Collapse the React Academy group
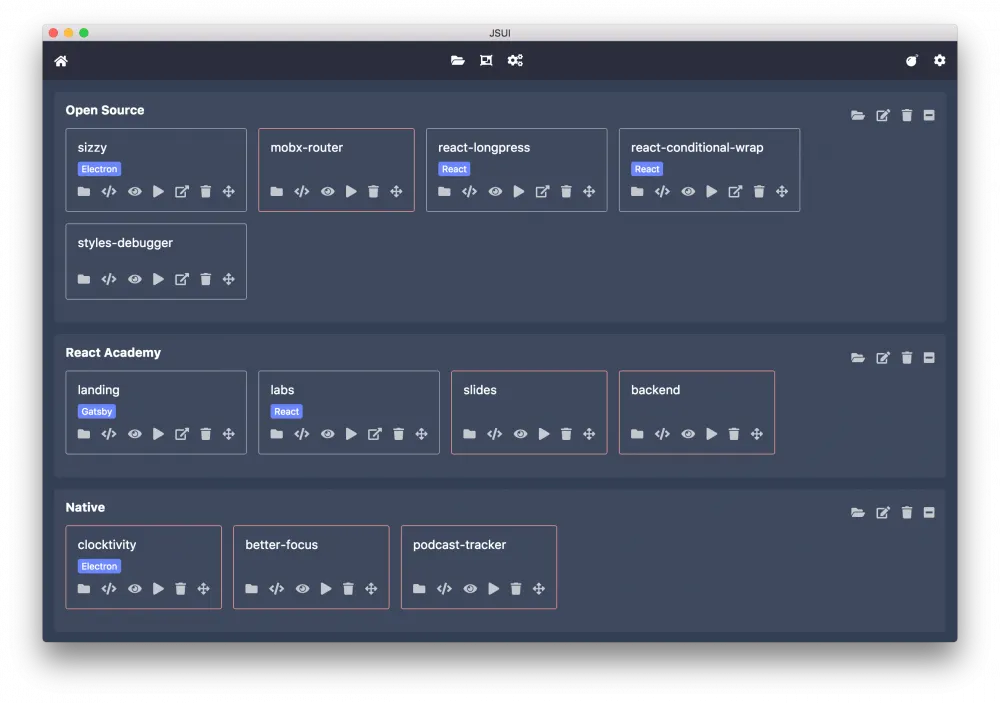This screenshot has height=703, width=1000. pos(929,358)
